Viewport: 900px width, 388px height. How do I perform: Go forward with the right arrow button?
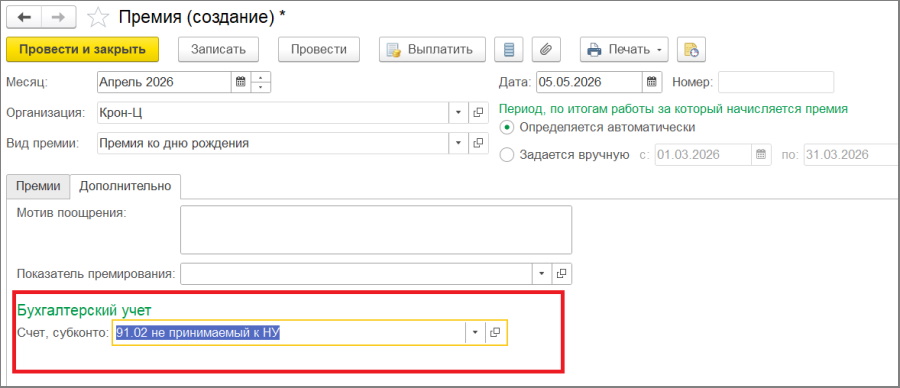coord(58,17)
